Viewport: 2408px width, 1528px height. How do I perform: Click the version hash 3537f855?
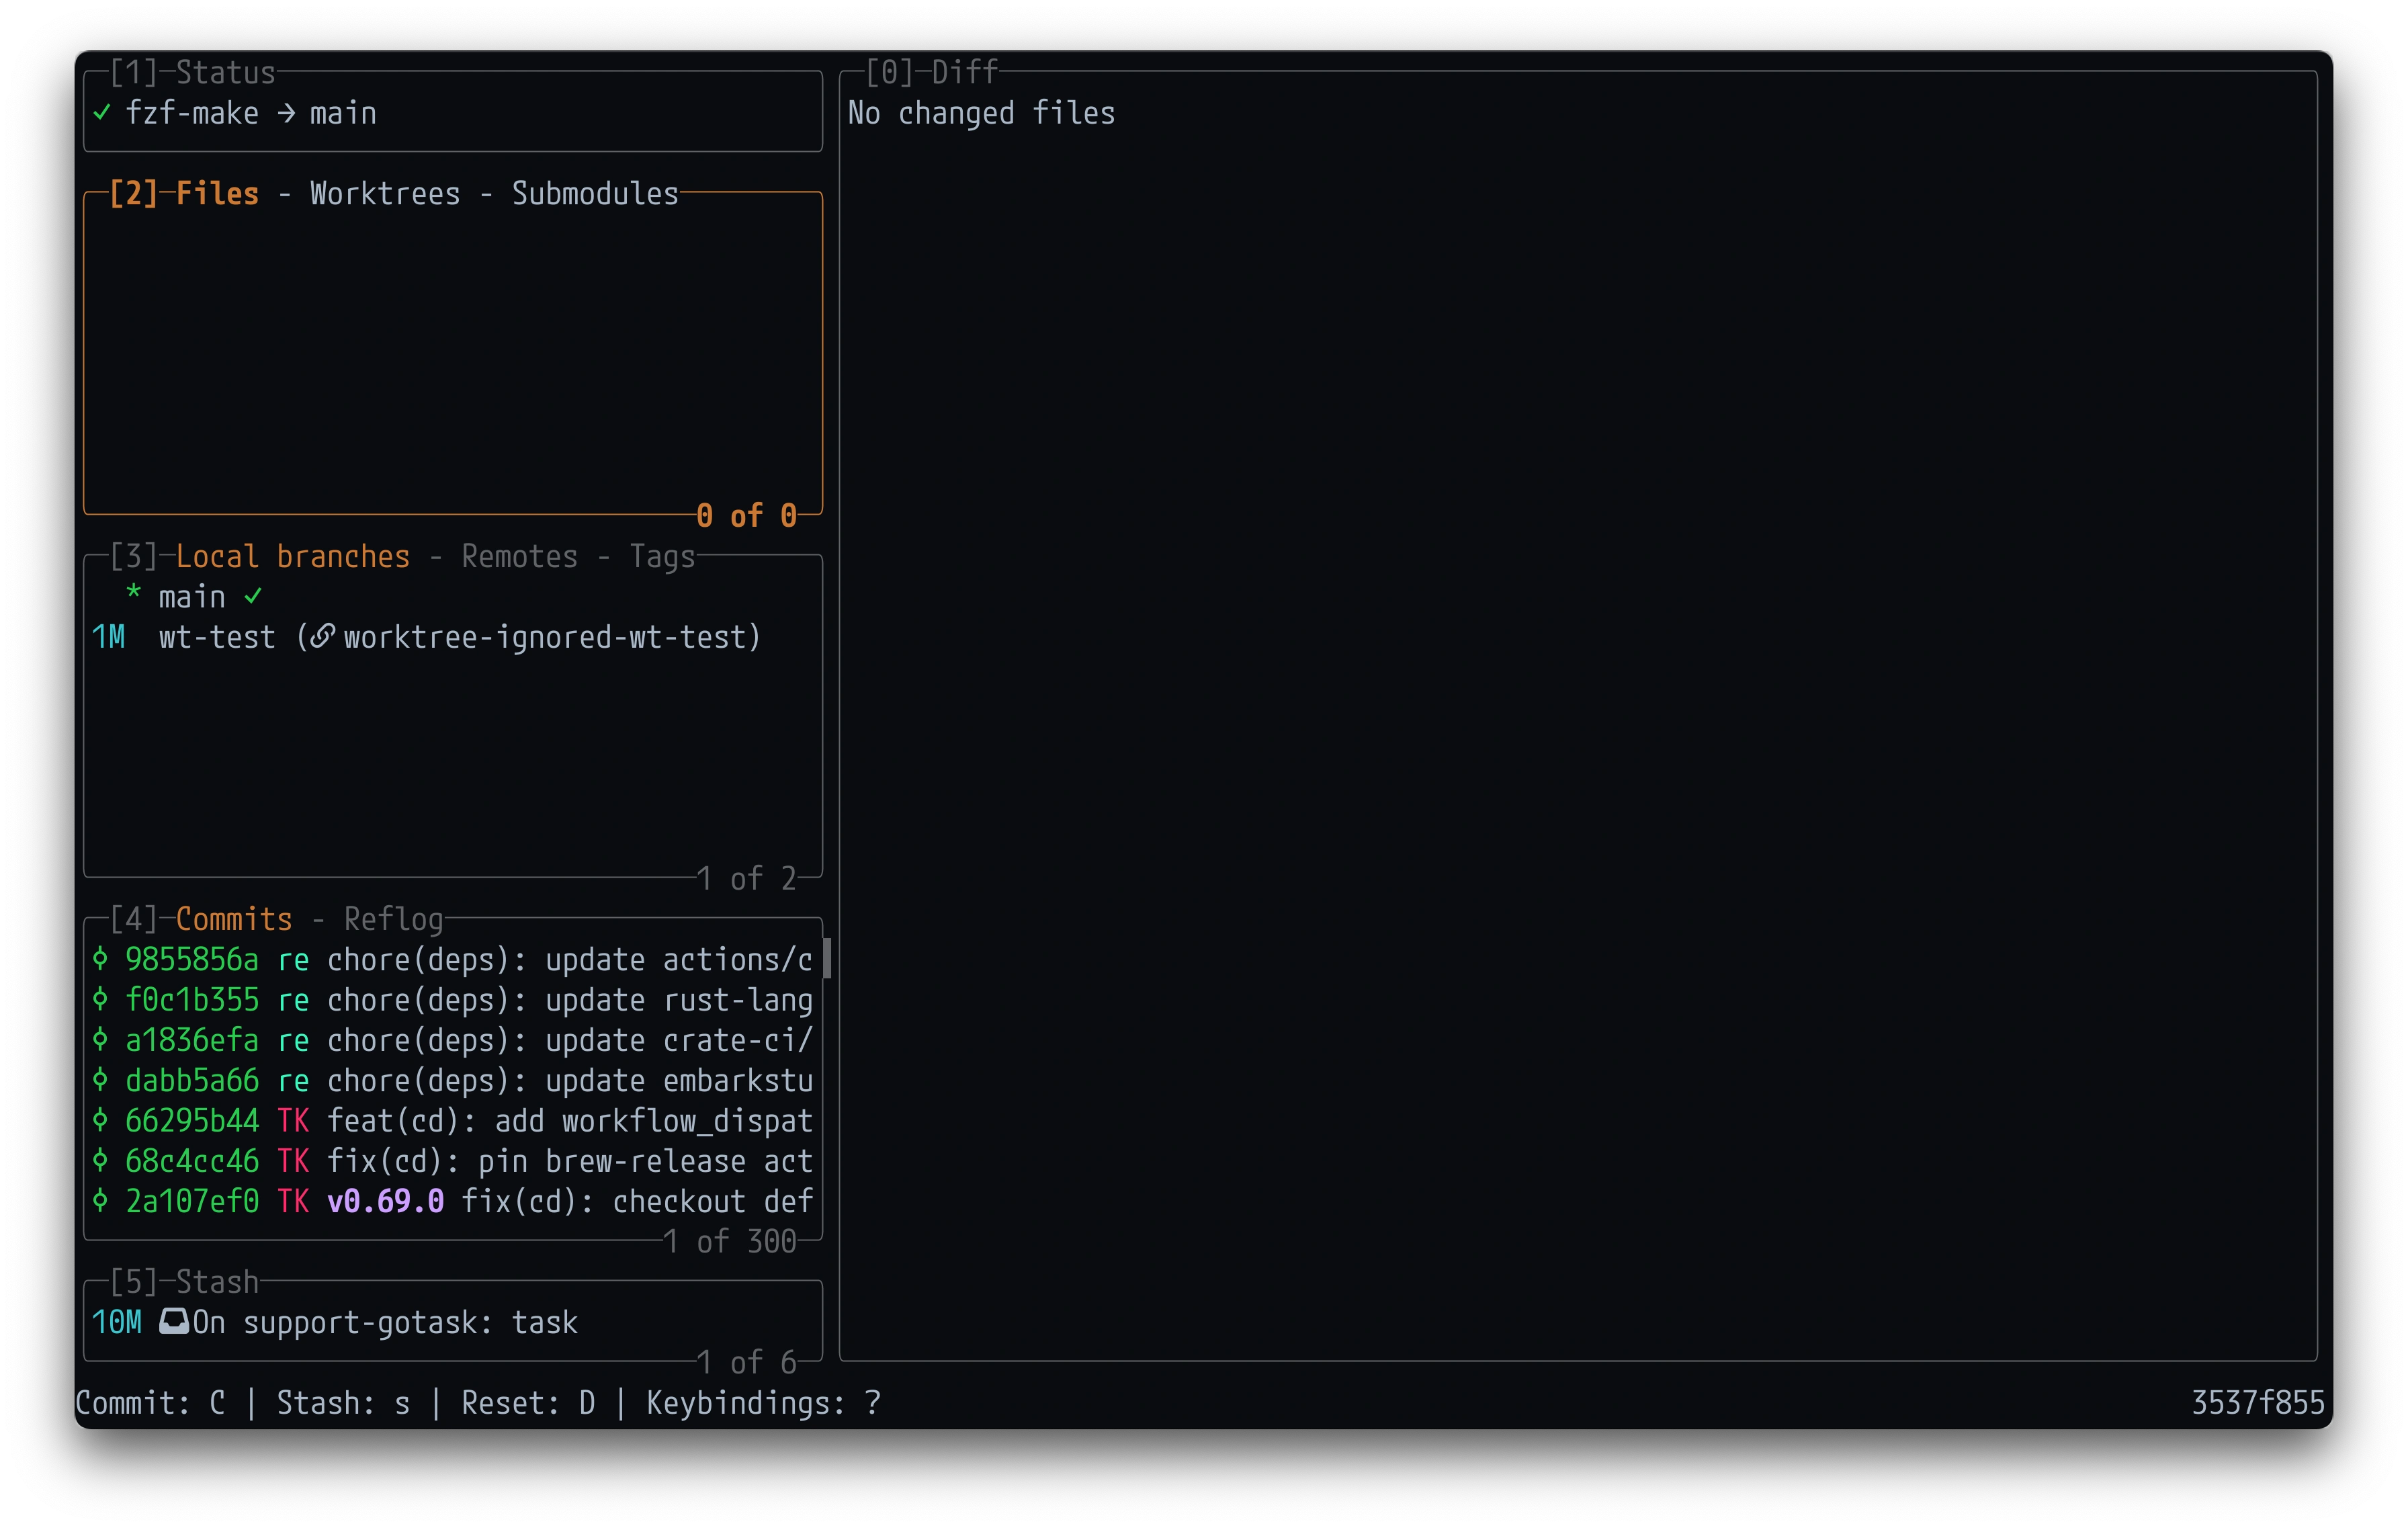click(2257, 1403)
